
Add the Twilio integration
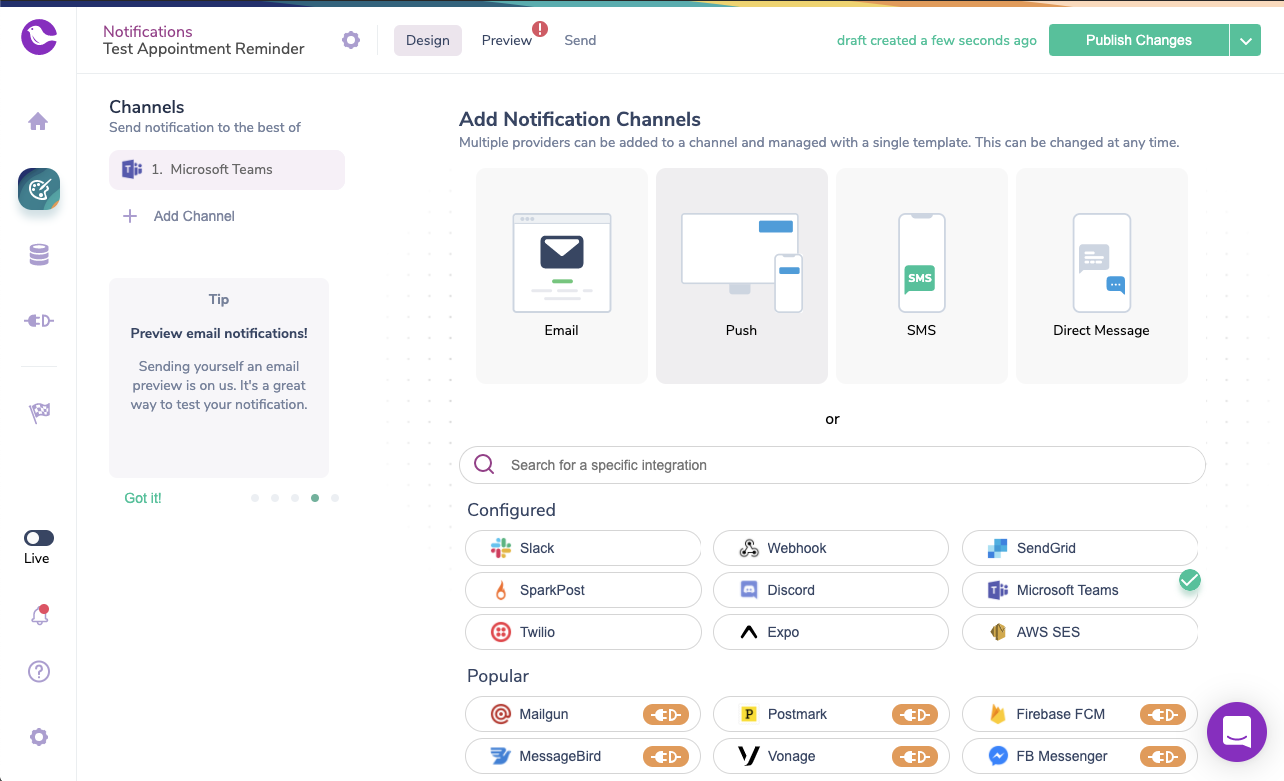point(583,632)
